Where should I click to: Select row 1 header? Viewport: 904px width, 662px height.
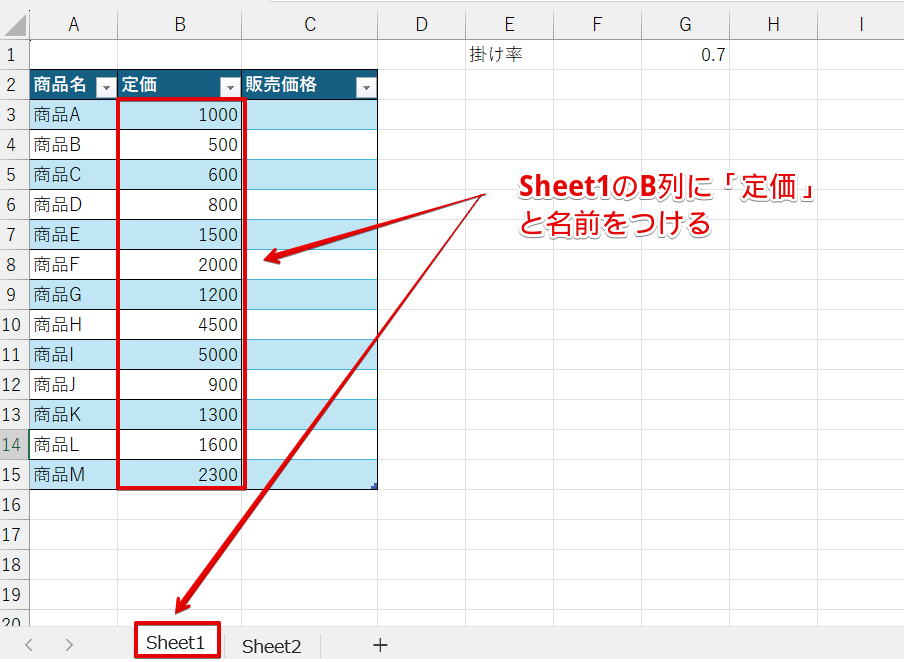(14, 55)
